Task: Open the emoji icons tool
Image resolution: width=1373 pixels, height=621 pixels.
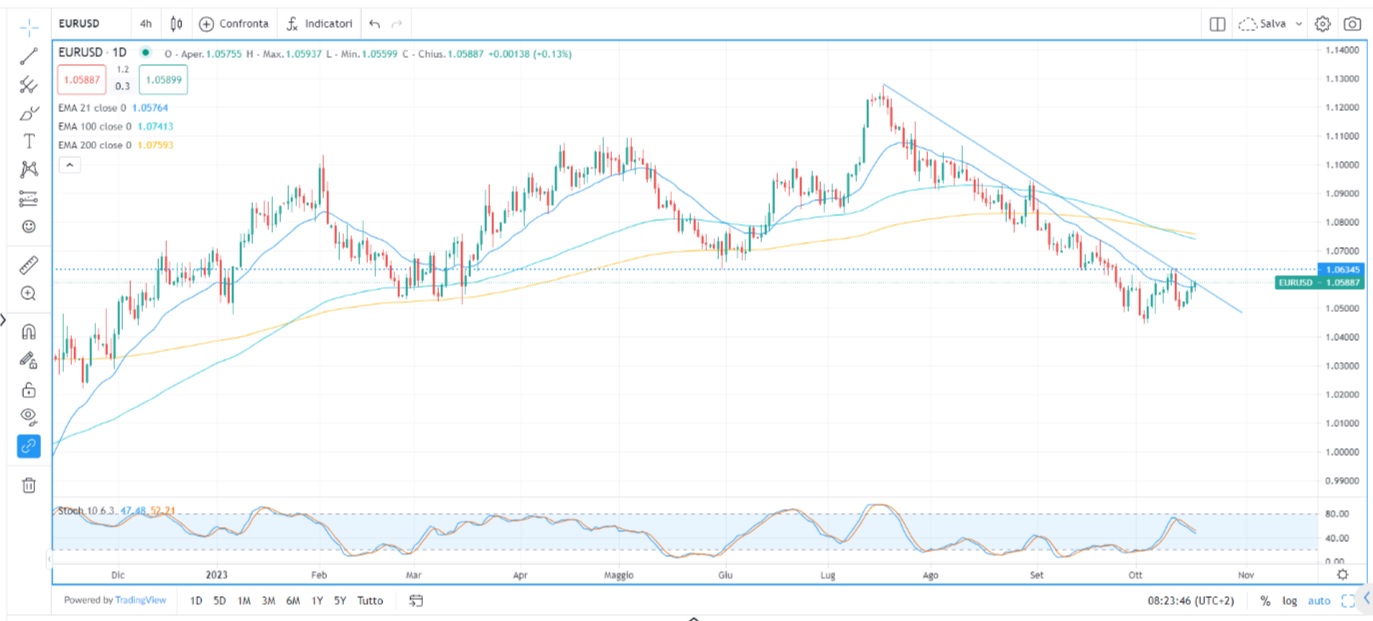Action: (x=29, y=226)
